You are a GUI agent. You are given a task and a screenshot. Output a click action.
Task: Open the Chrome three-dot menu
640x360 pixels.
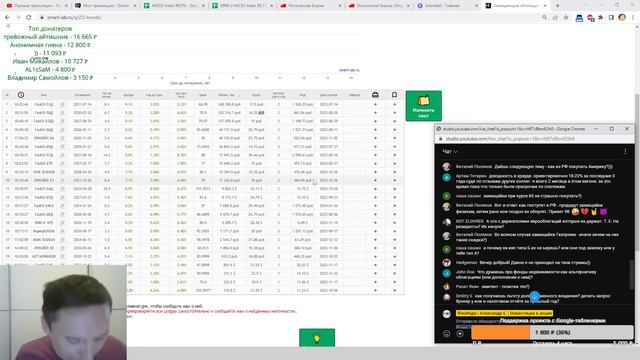click(x=633, y=18)
